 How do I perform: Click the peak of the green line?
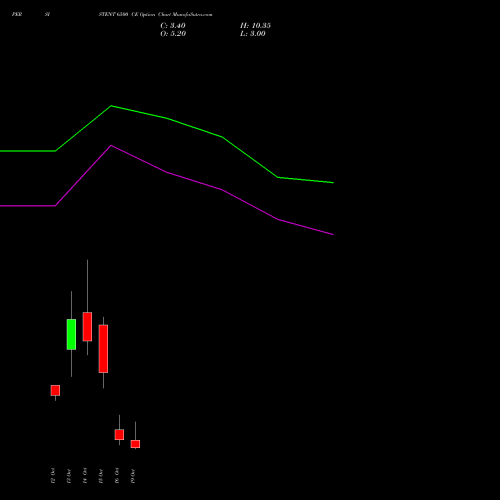click(111, 106)
